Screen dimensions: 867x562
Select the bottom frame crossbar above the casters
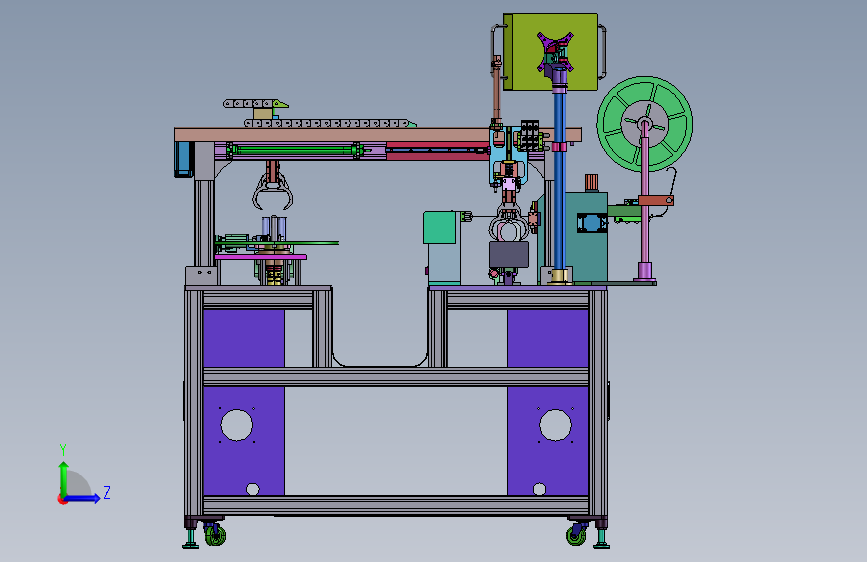pos(395,506)
